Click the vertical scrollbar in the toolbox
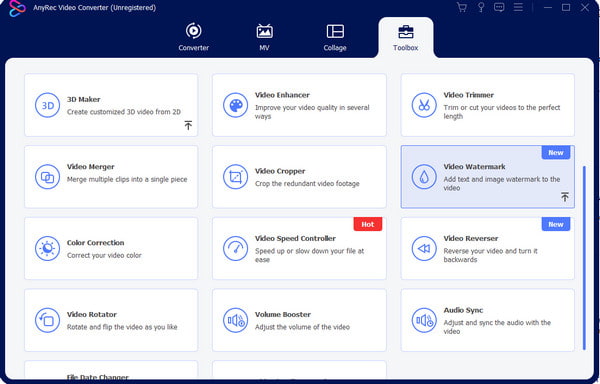 tap(584, 258)
